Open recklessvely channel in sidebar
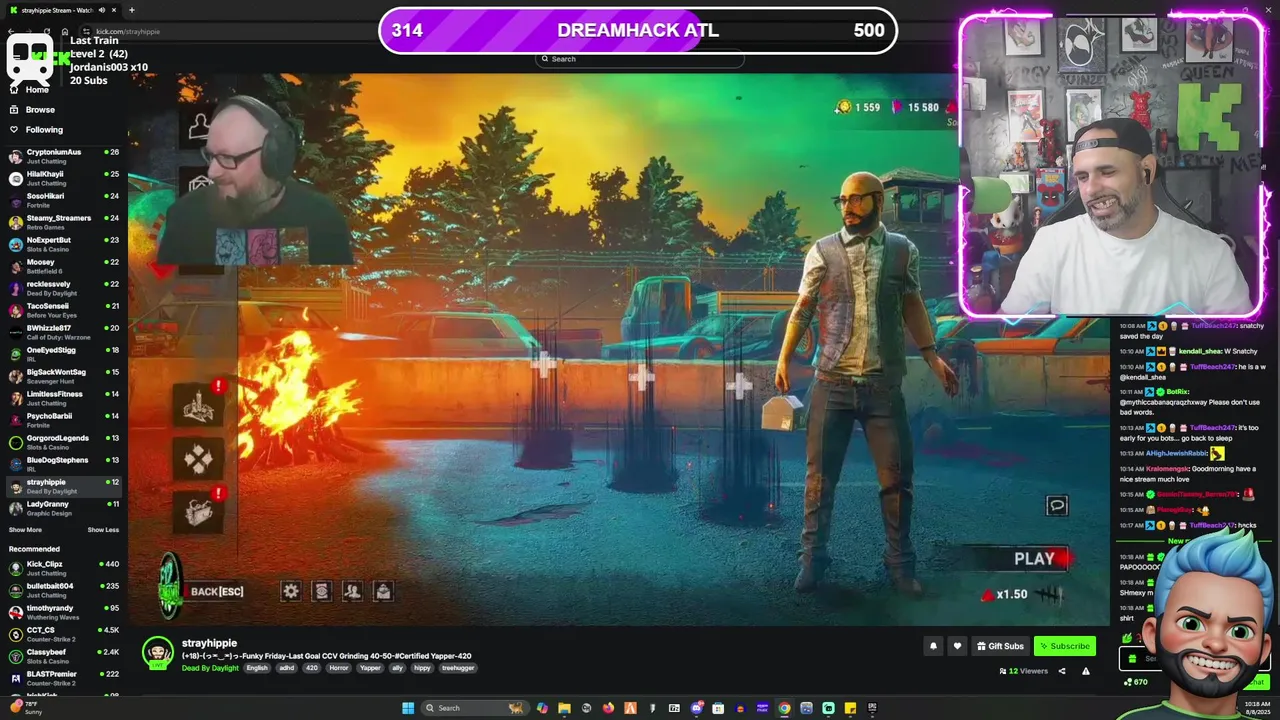 64,288
